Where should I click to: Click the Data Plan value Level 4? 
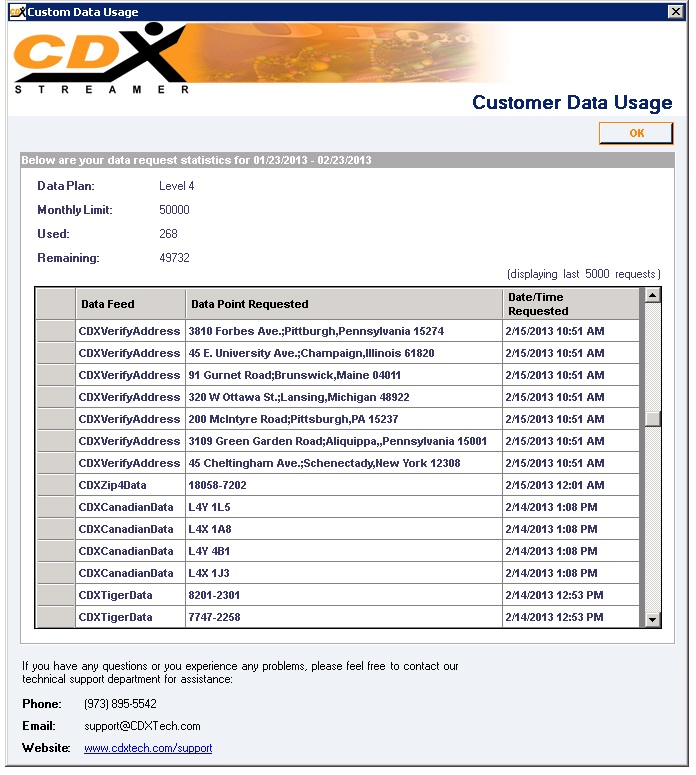click(176, 186)
